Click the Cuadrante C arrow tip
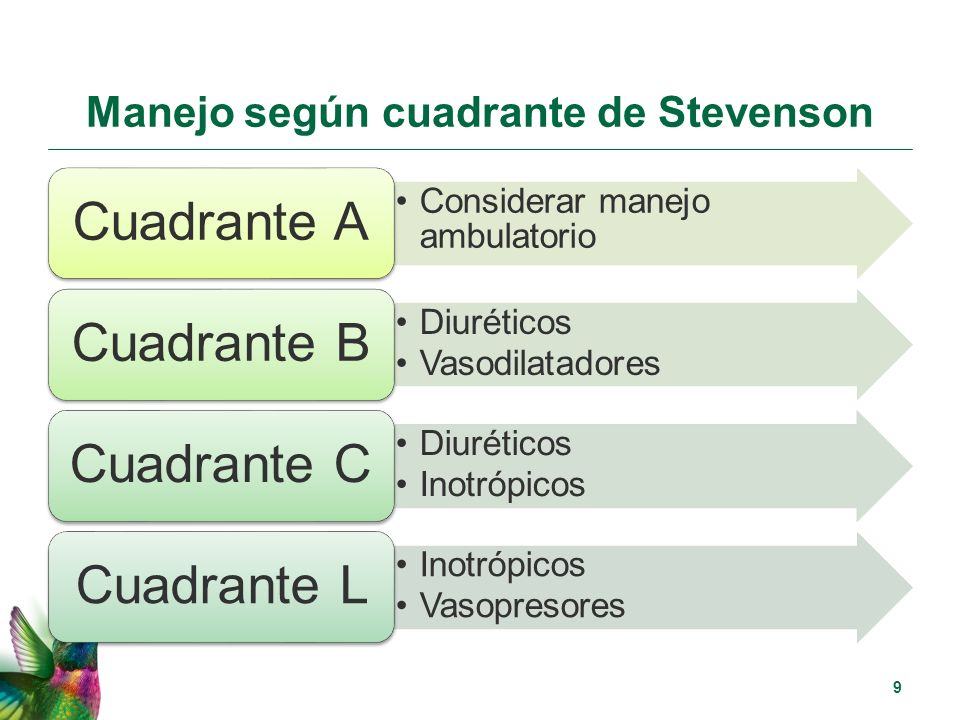Viewport: 960px width, 720px height. click(x=885, y=466)
